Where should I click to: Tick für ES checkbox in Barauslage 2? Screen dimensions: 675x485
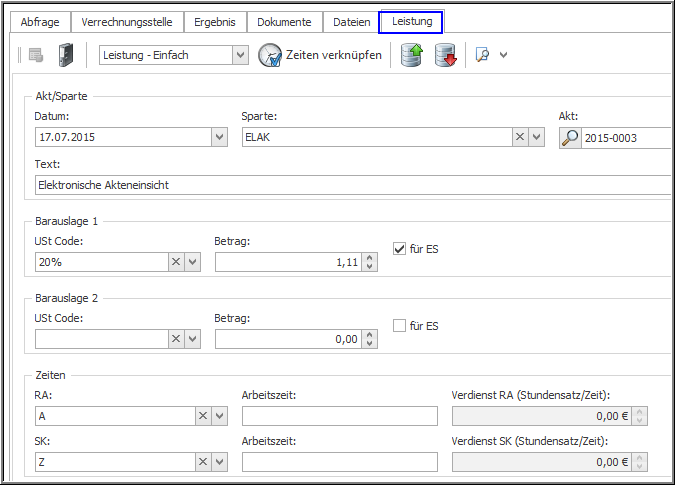[399, 326]
